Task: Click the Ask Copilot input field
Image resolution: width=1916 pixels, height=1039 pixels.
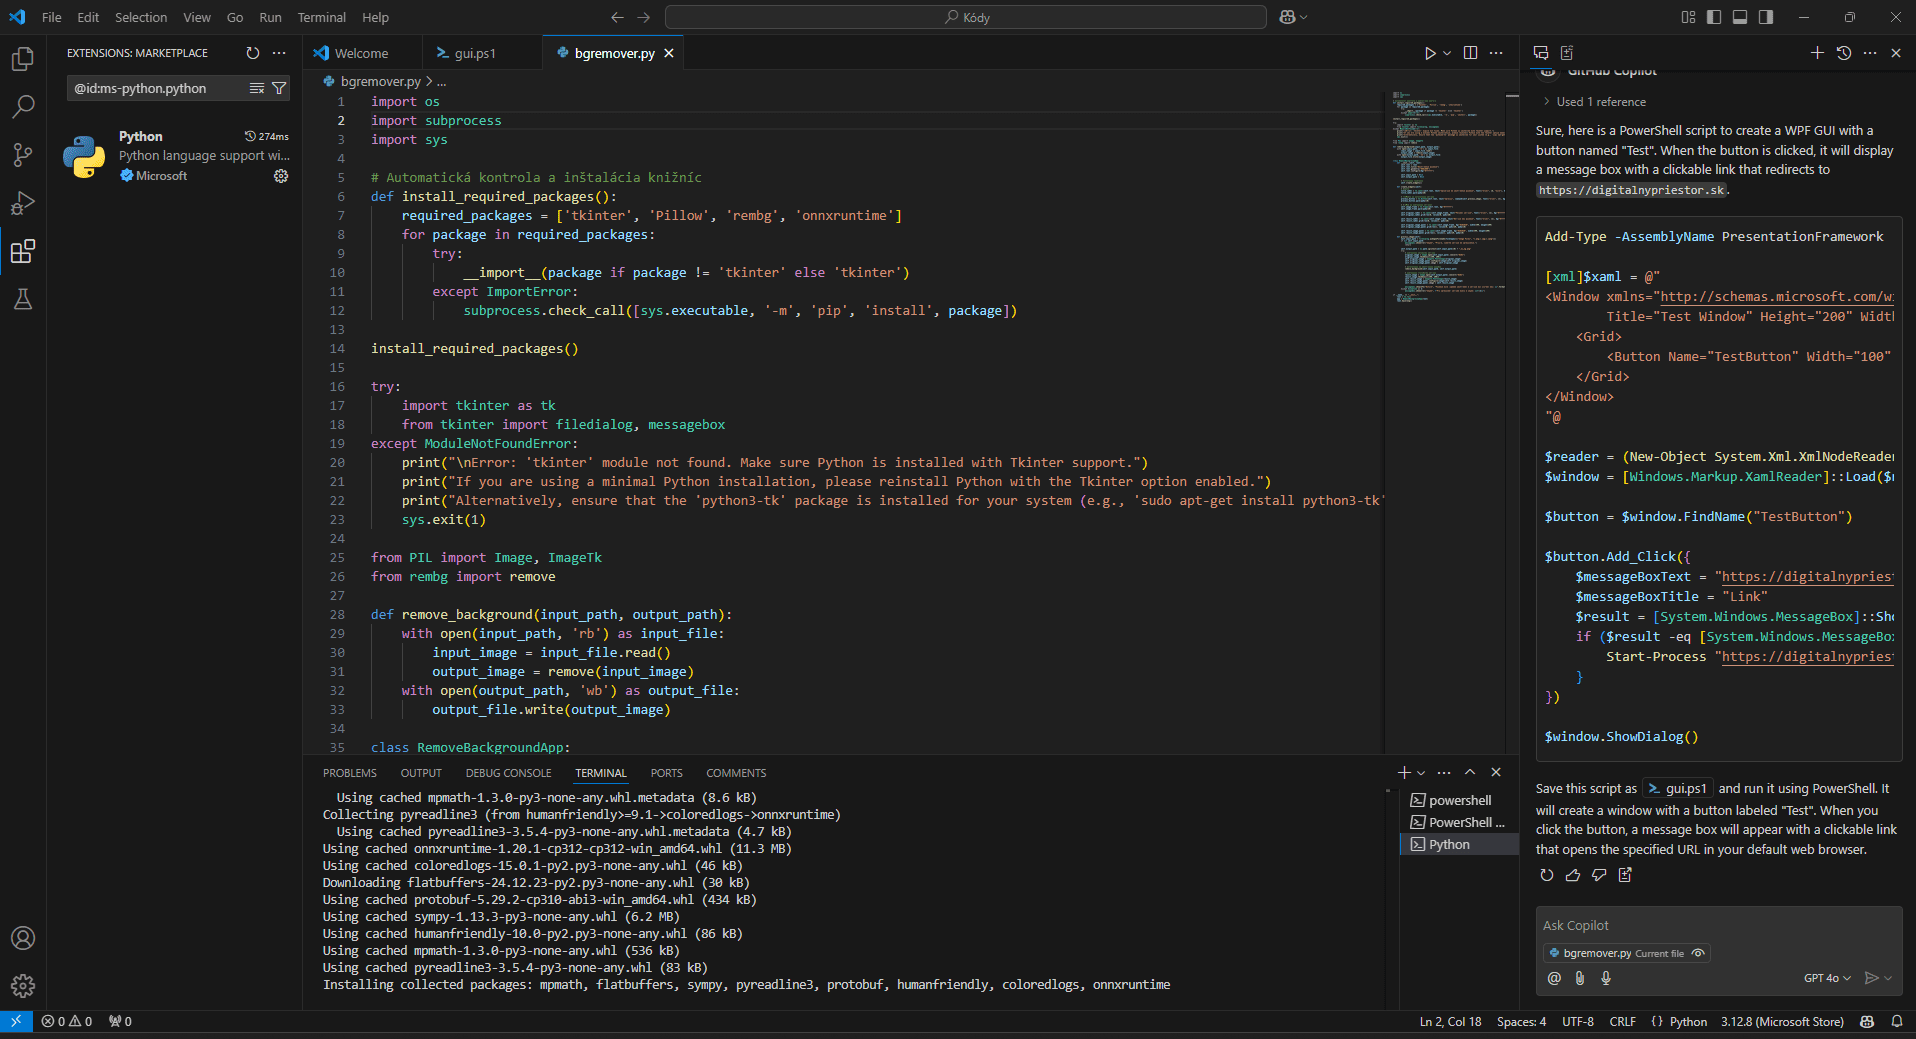Action: 1718,926
